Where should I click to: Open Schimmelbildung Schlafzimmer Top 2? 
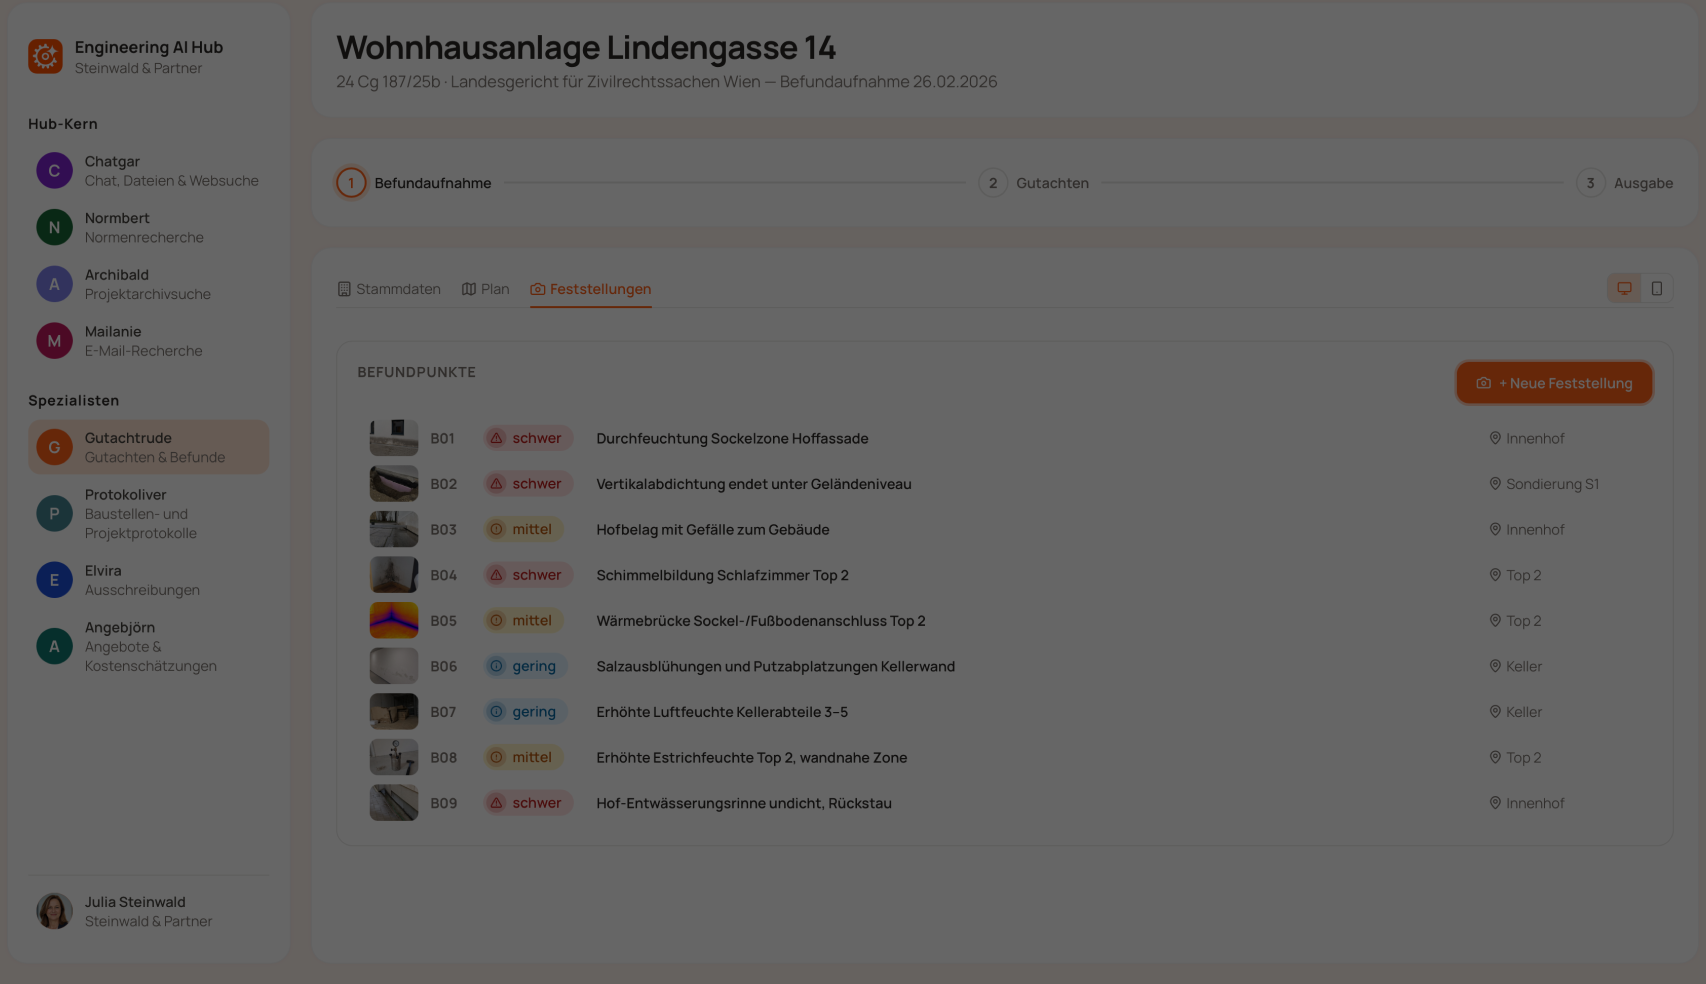(x=722, y=575)
